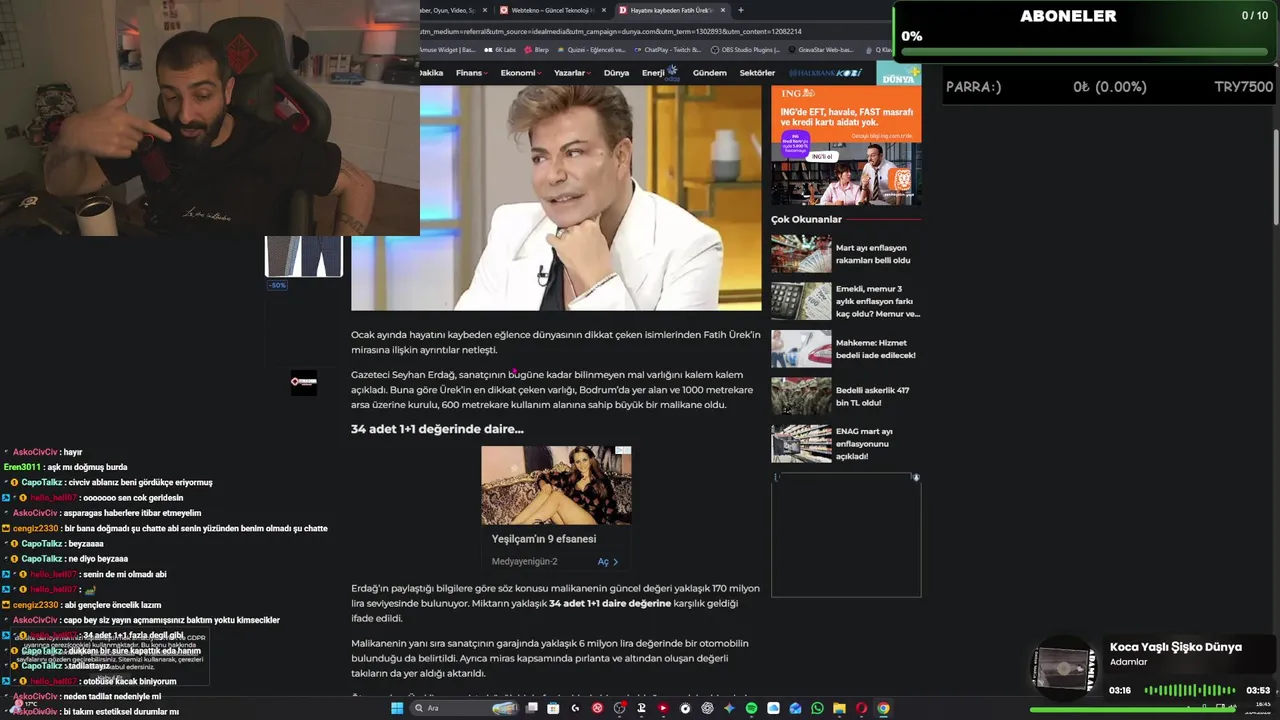Open the Sektörler menu item
The height and width of the screenshot is (720, 1280).
[x=757, y=73]
